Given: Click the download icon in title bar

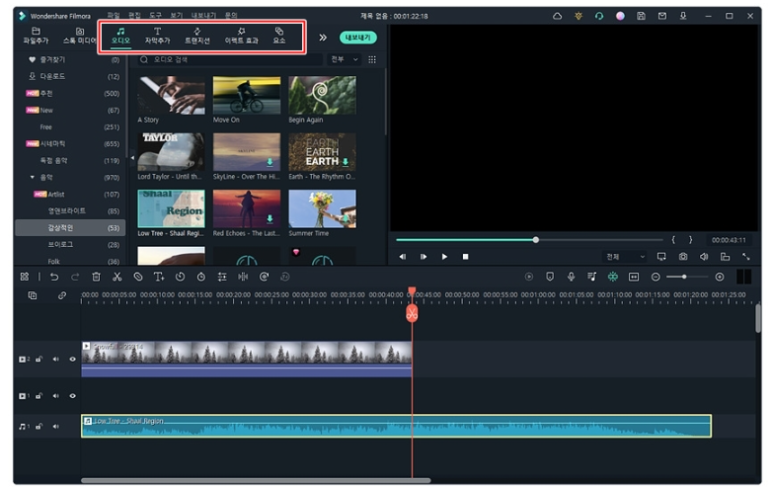Looking at the screenshot, I should pos(683,16).
